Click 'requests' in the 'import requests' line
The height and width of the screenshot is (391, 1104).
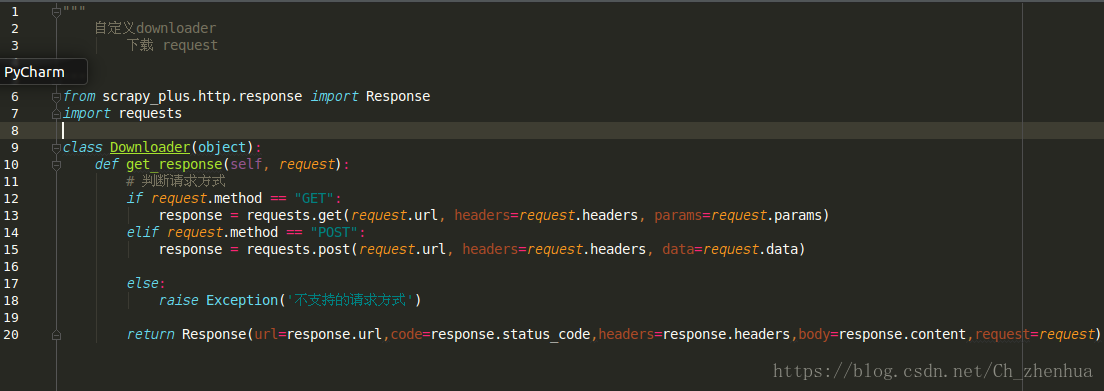[x=150, y=113]
